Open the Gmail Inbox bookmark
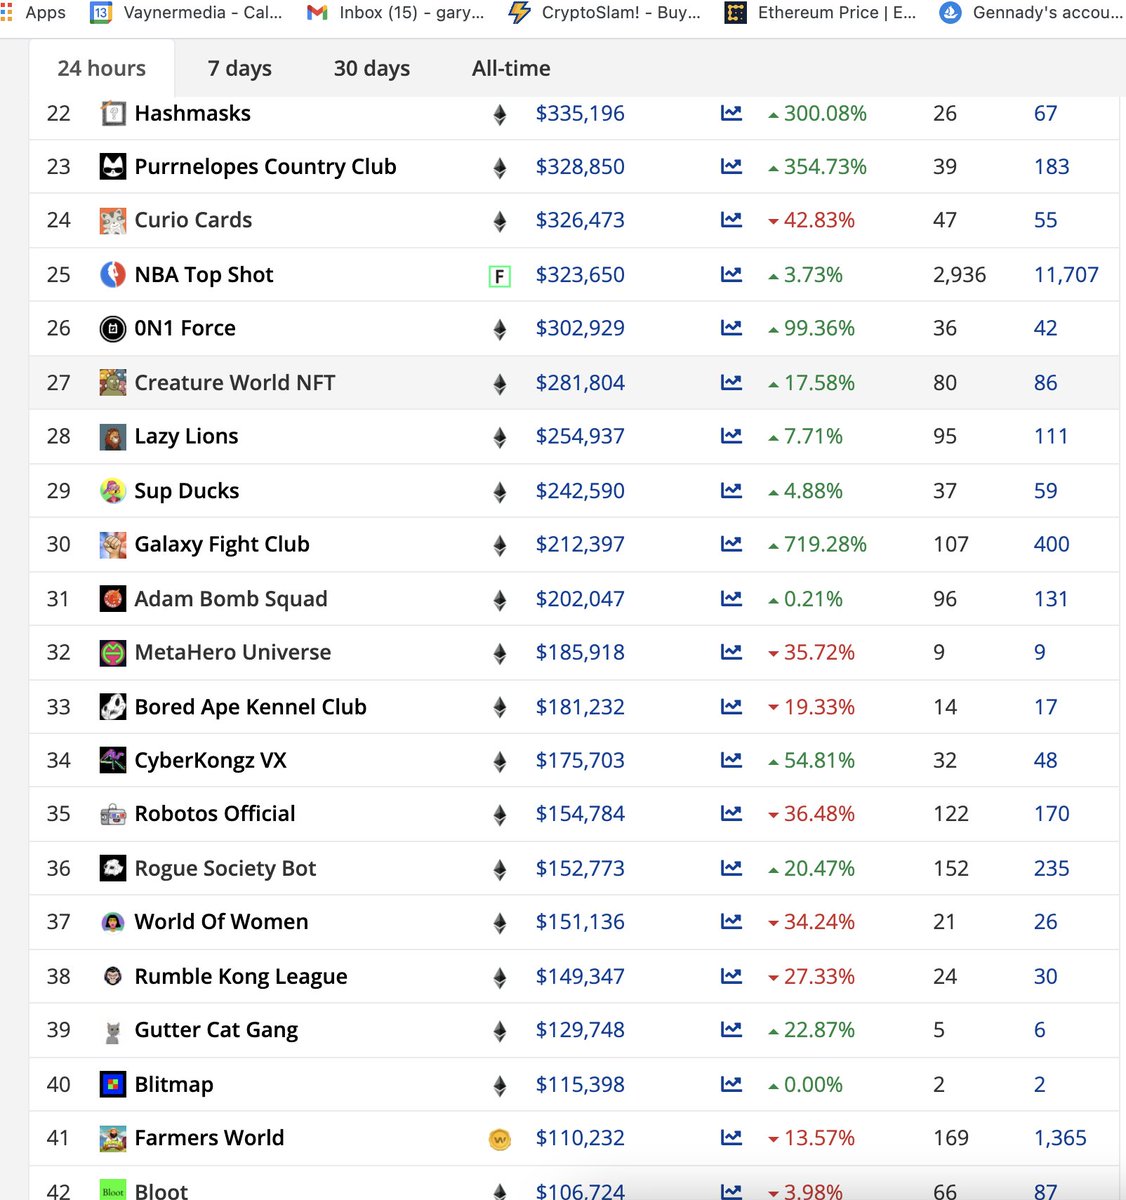1126x1200 pixels. point(395,13)
